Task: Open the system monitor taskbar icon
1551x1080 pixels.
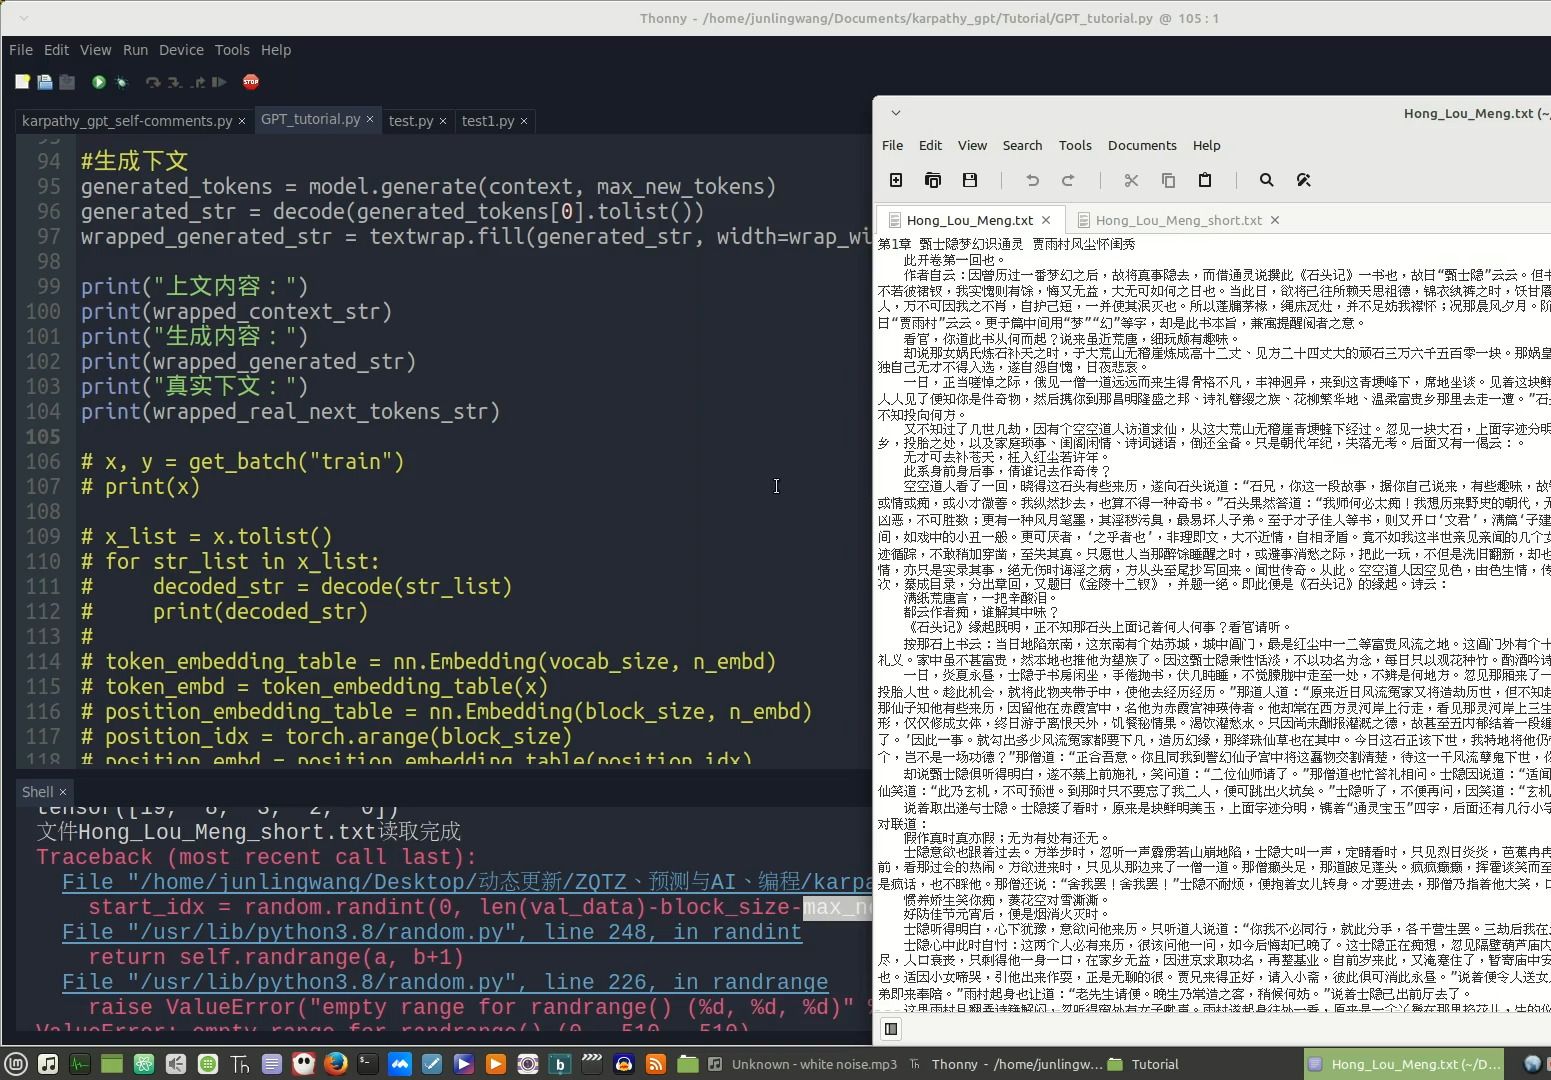Action: coord(80,1064)
